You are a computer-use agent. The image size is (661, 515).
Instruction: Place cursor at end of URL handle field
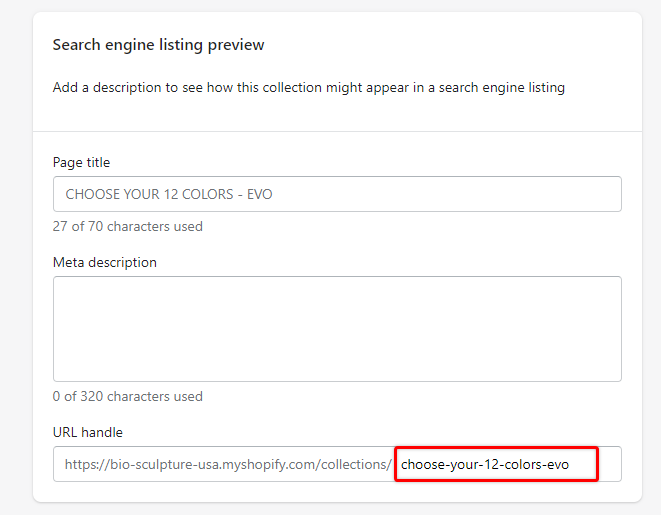click(x=606, y=464)
